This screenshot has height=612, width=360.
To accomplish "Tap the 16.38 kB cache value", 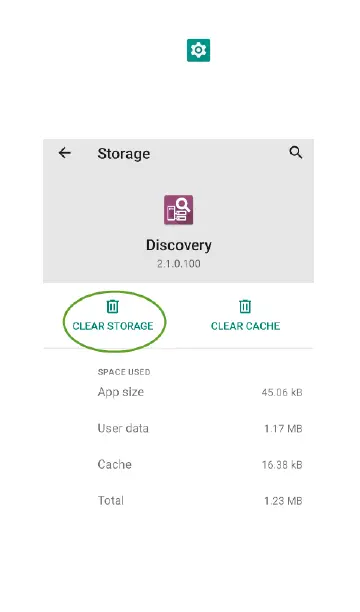I will [x=282, y=465].
